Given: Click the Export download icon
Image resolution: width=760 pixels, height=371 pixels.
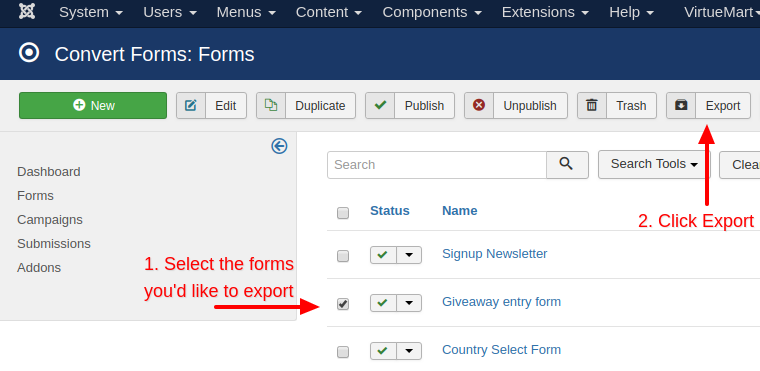Looking at the screenshot, I should [681, 105].
